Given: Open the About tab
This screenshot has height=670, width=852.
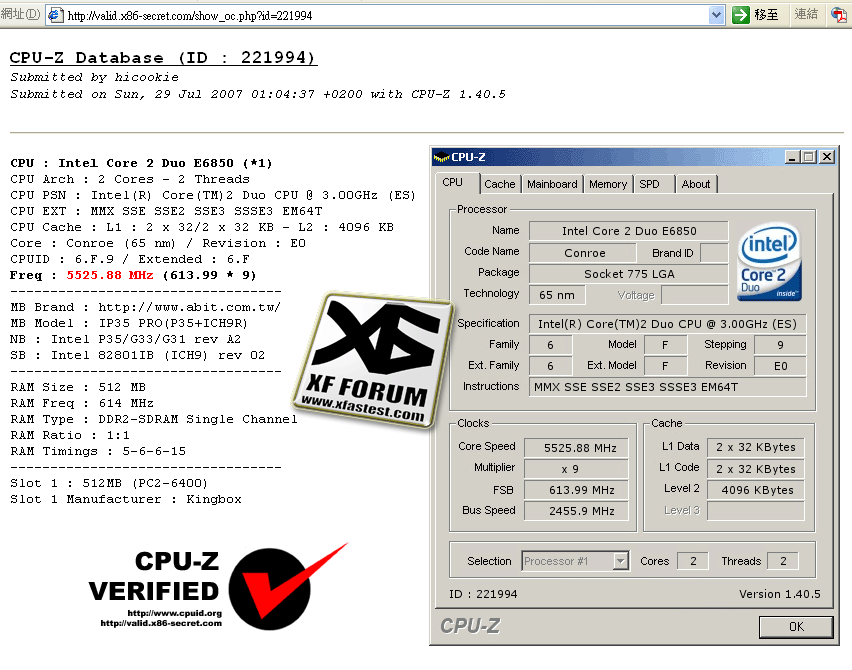Looking at the screenshot, I should pyautogui.click(x=696, y=184).
